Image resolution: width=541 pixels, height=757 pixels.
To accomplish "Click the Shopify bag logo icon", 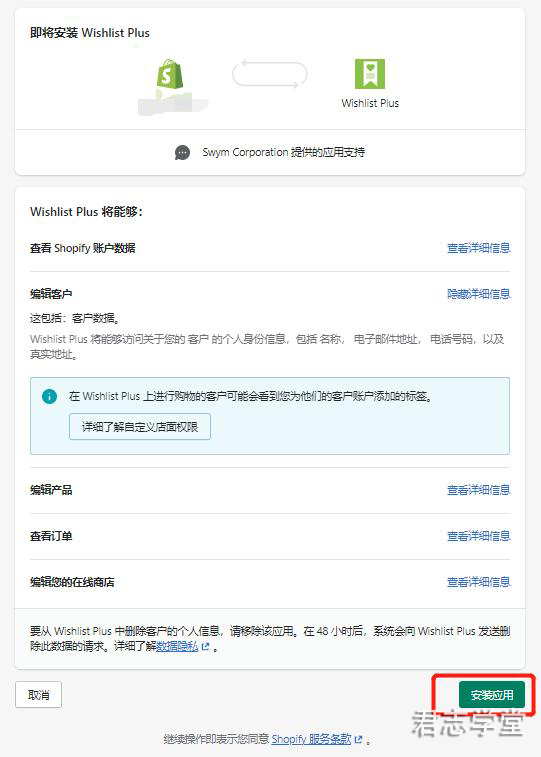I will pyautogui.click(x=170, y=74).
